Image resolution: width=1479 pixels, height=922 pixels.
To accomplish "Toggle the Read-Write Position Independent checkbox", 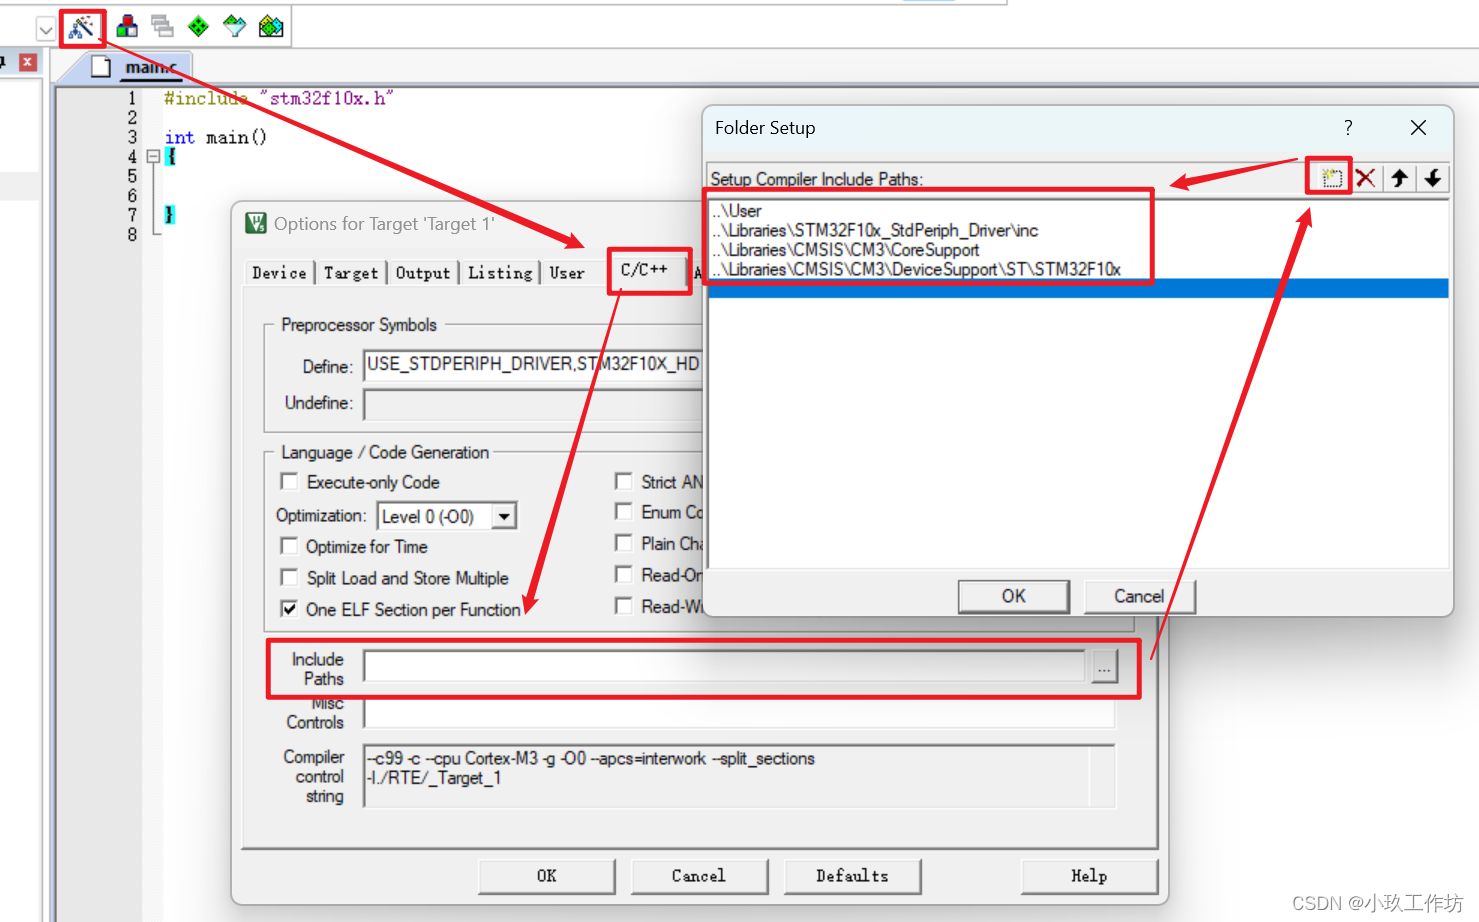I will click(623, 606).
